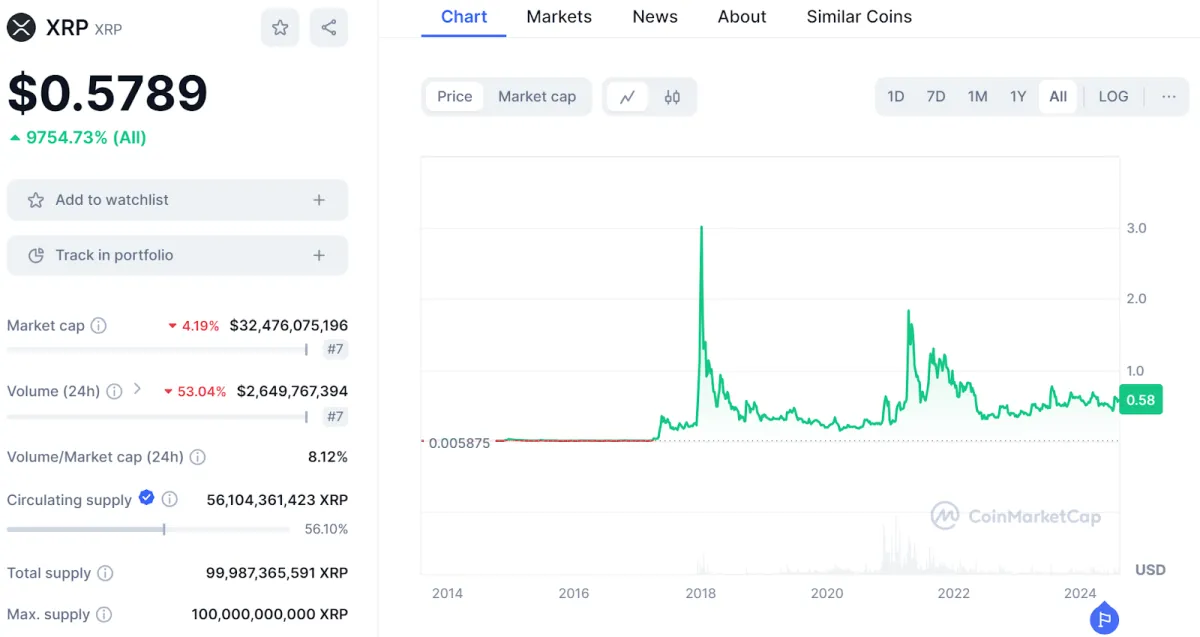Select the Market cap chart mode
Viewport: 1200px width, 637px height.
click(537, 97)
